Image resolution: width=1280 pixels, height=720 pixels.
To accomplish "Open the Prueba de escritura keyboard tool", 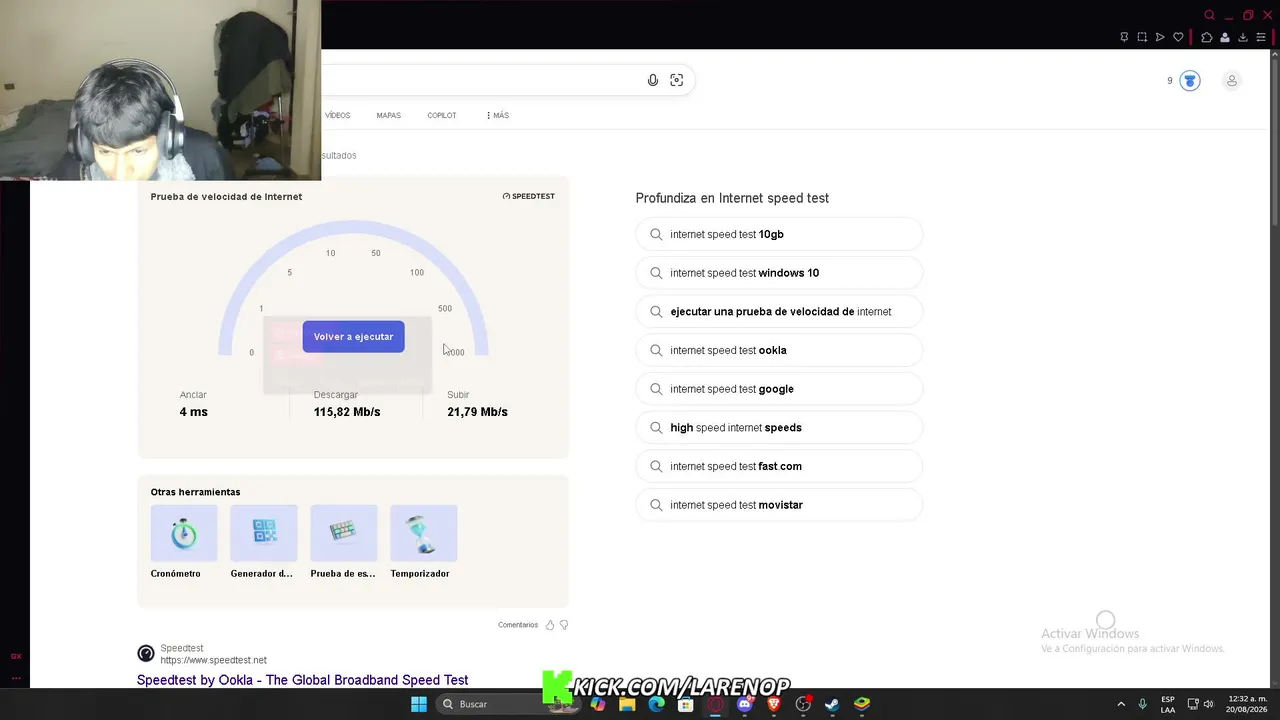I will click(x=344, y=533).
